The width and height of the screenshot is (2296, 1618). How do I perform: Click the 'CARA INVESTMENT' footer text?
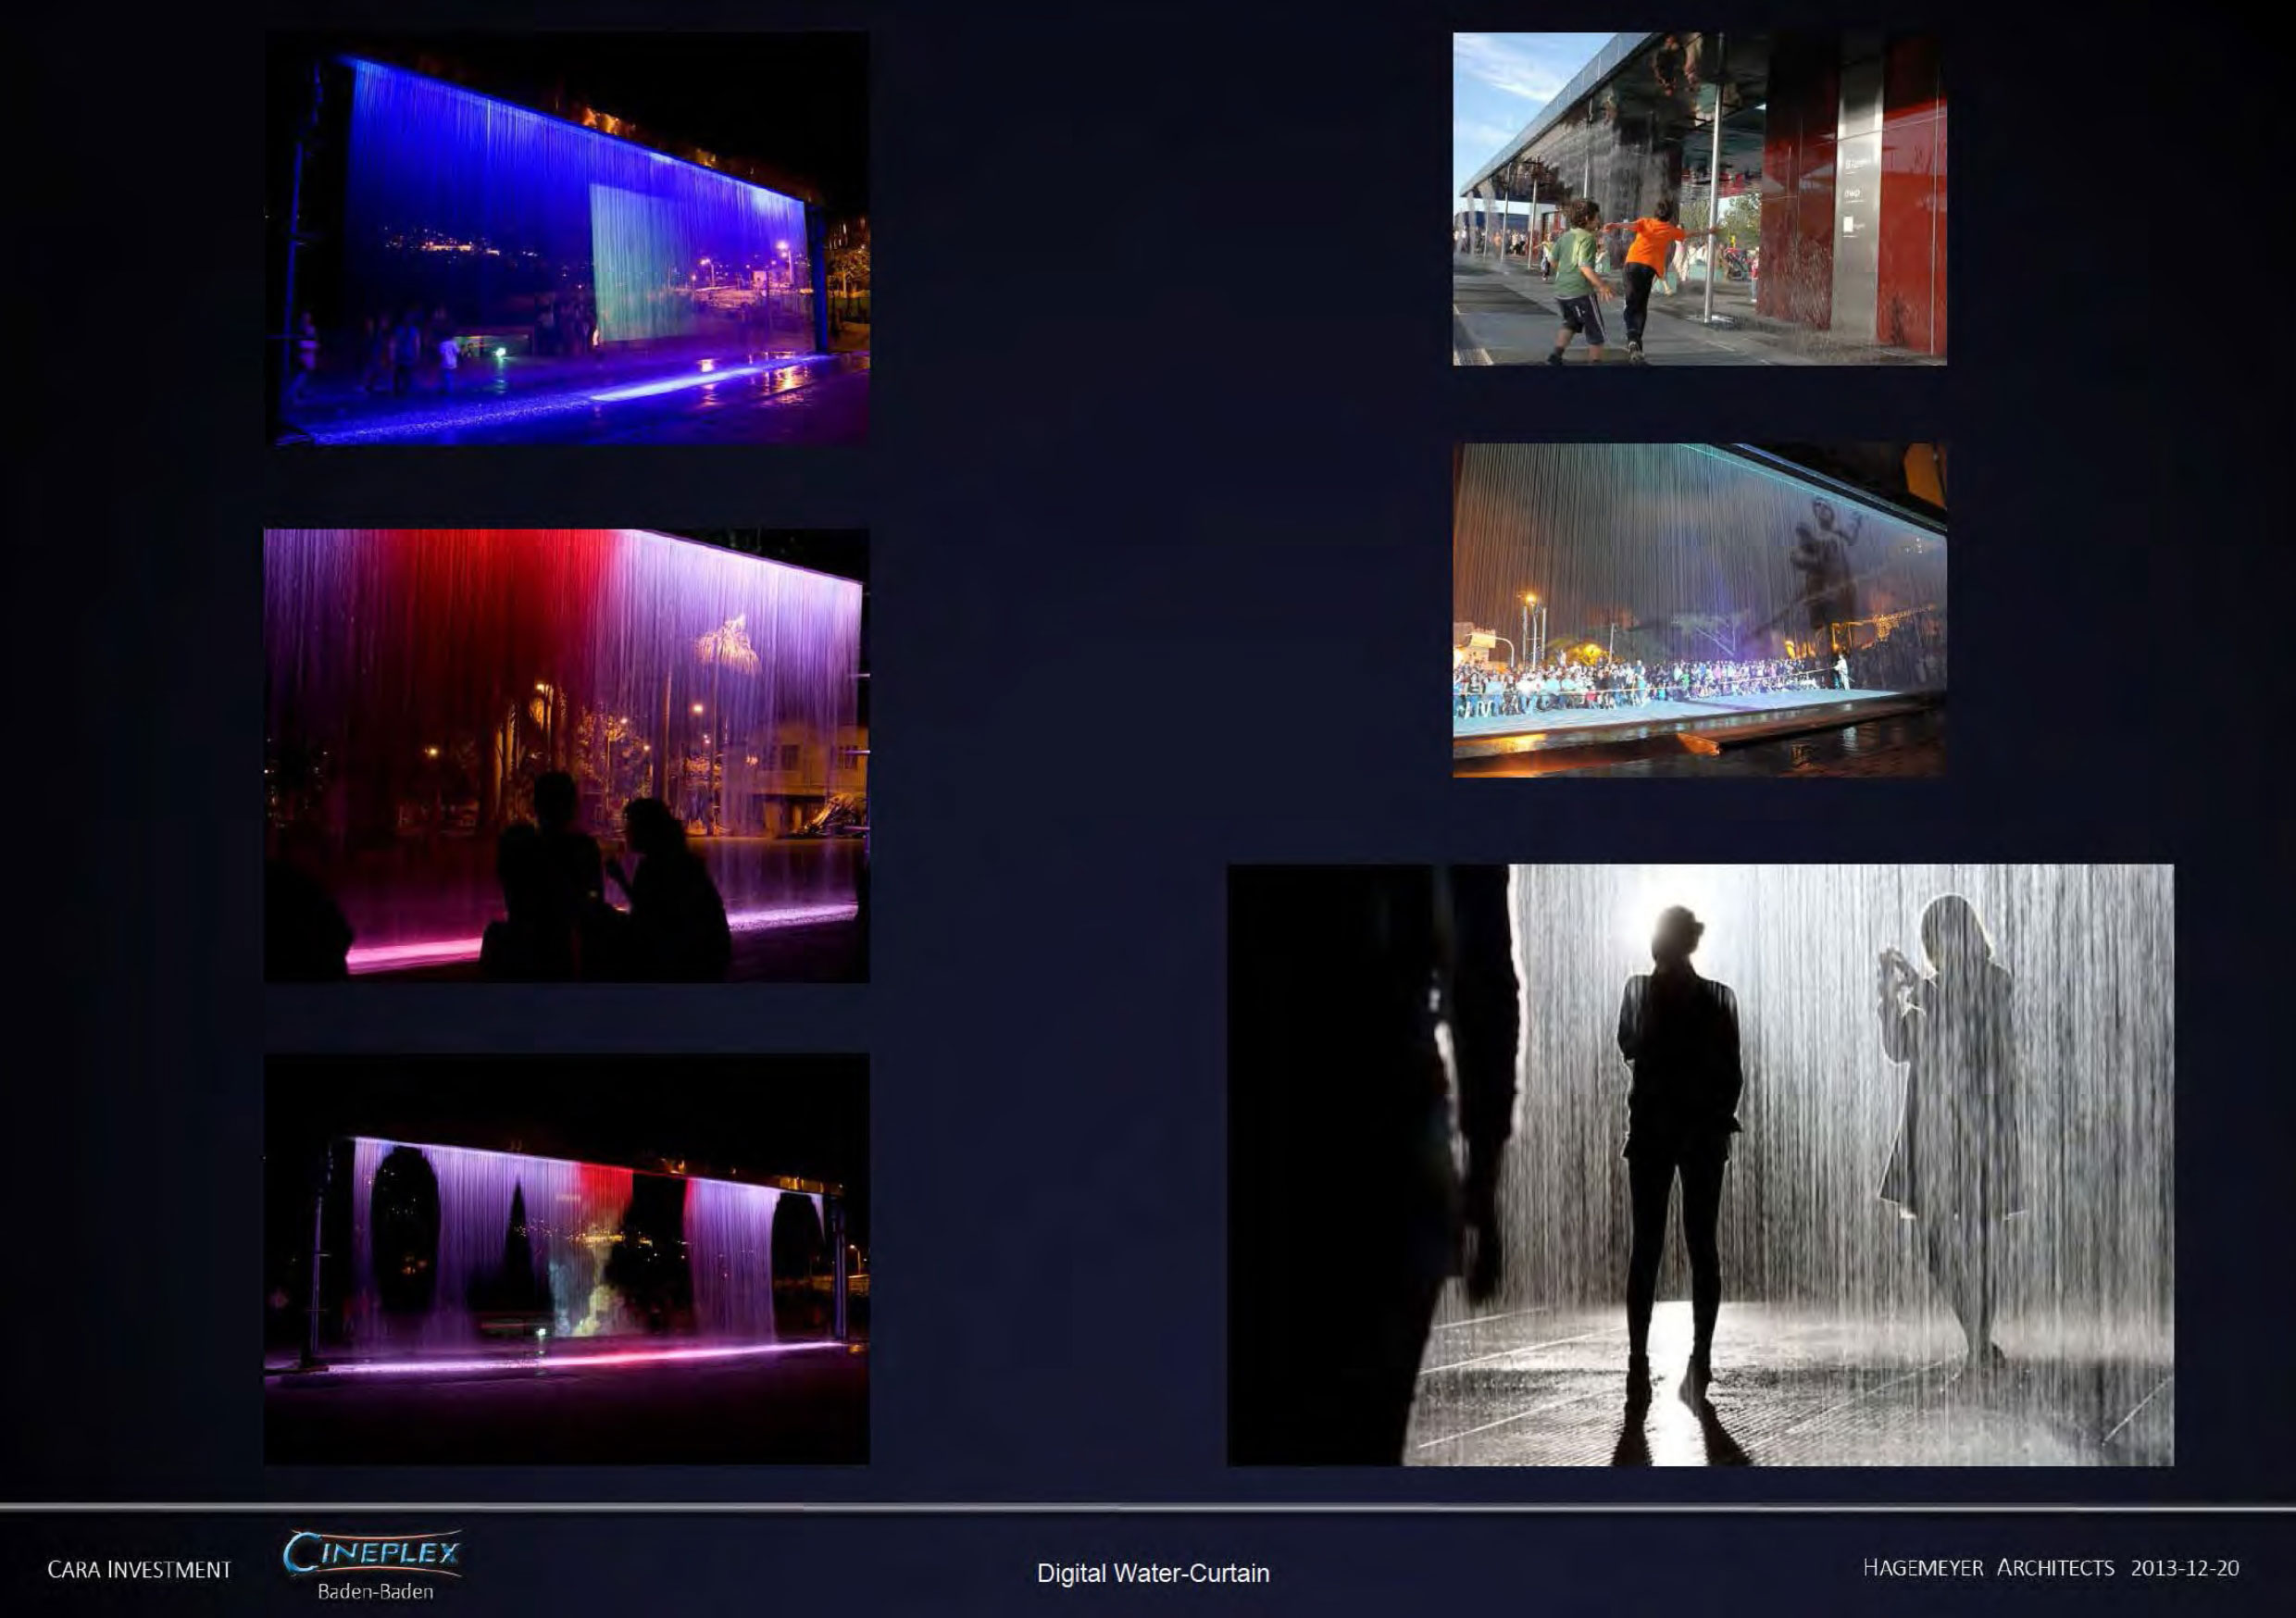click(139, 1570)
